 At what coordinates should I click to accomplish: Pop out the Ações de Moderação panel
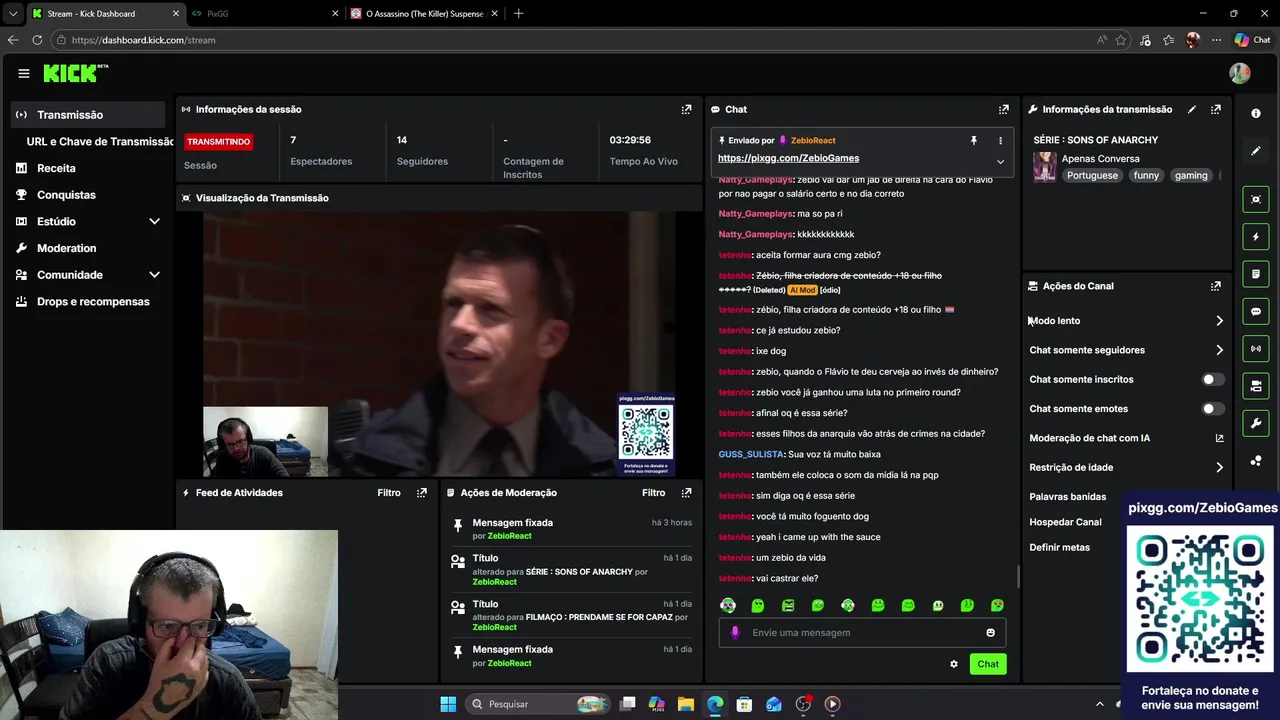tap(686, 492)
